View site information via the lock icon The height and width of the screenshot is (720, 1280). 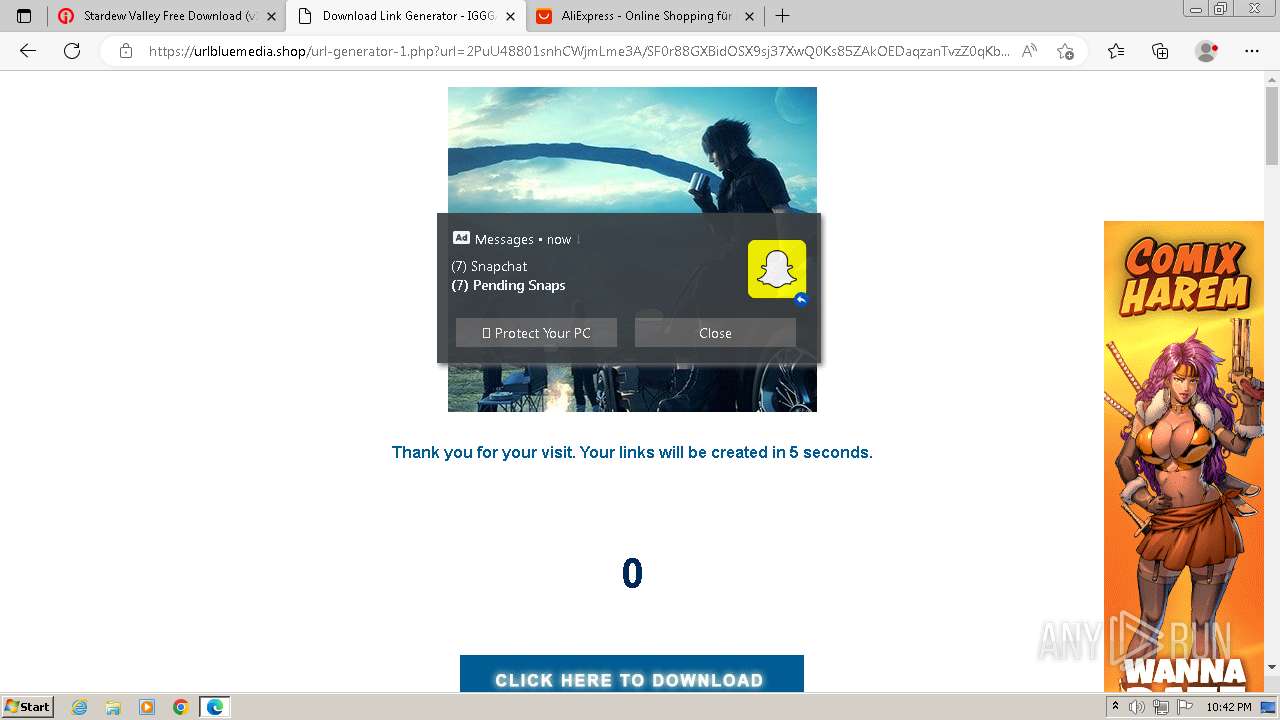pyautogui.click(x=126, y=51)
